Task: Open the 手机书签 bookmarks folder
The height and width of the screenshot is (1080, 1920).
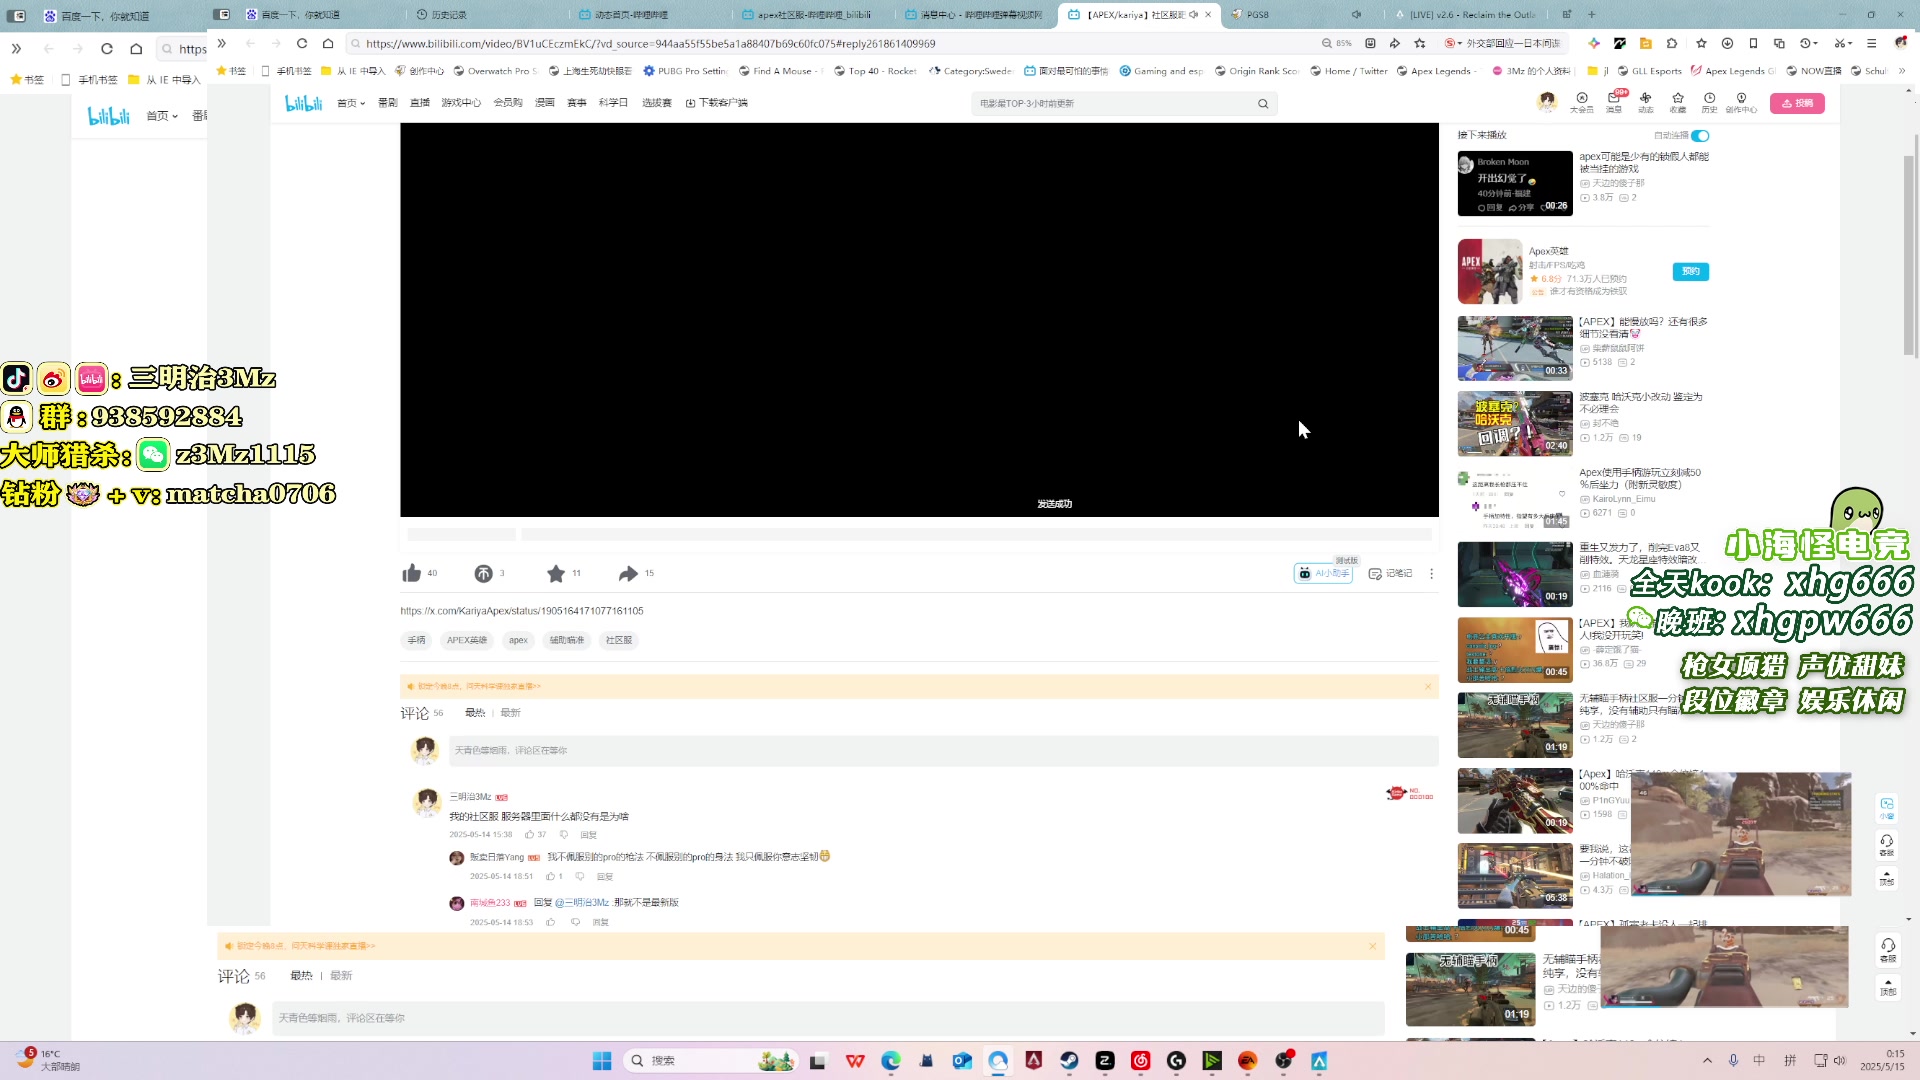Action: (286, 71)
